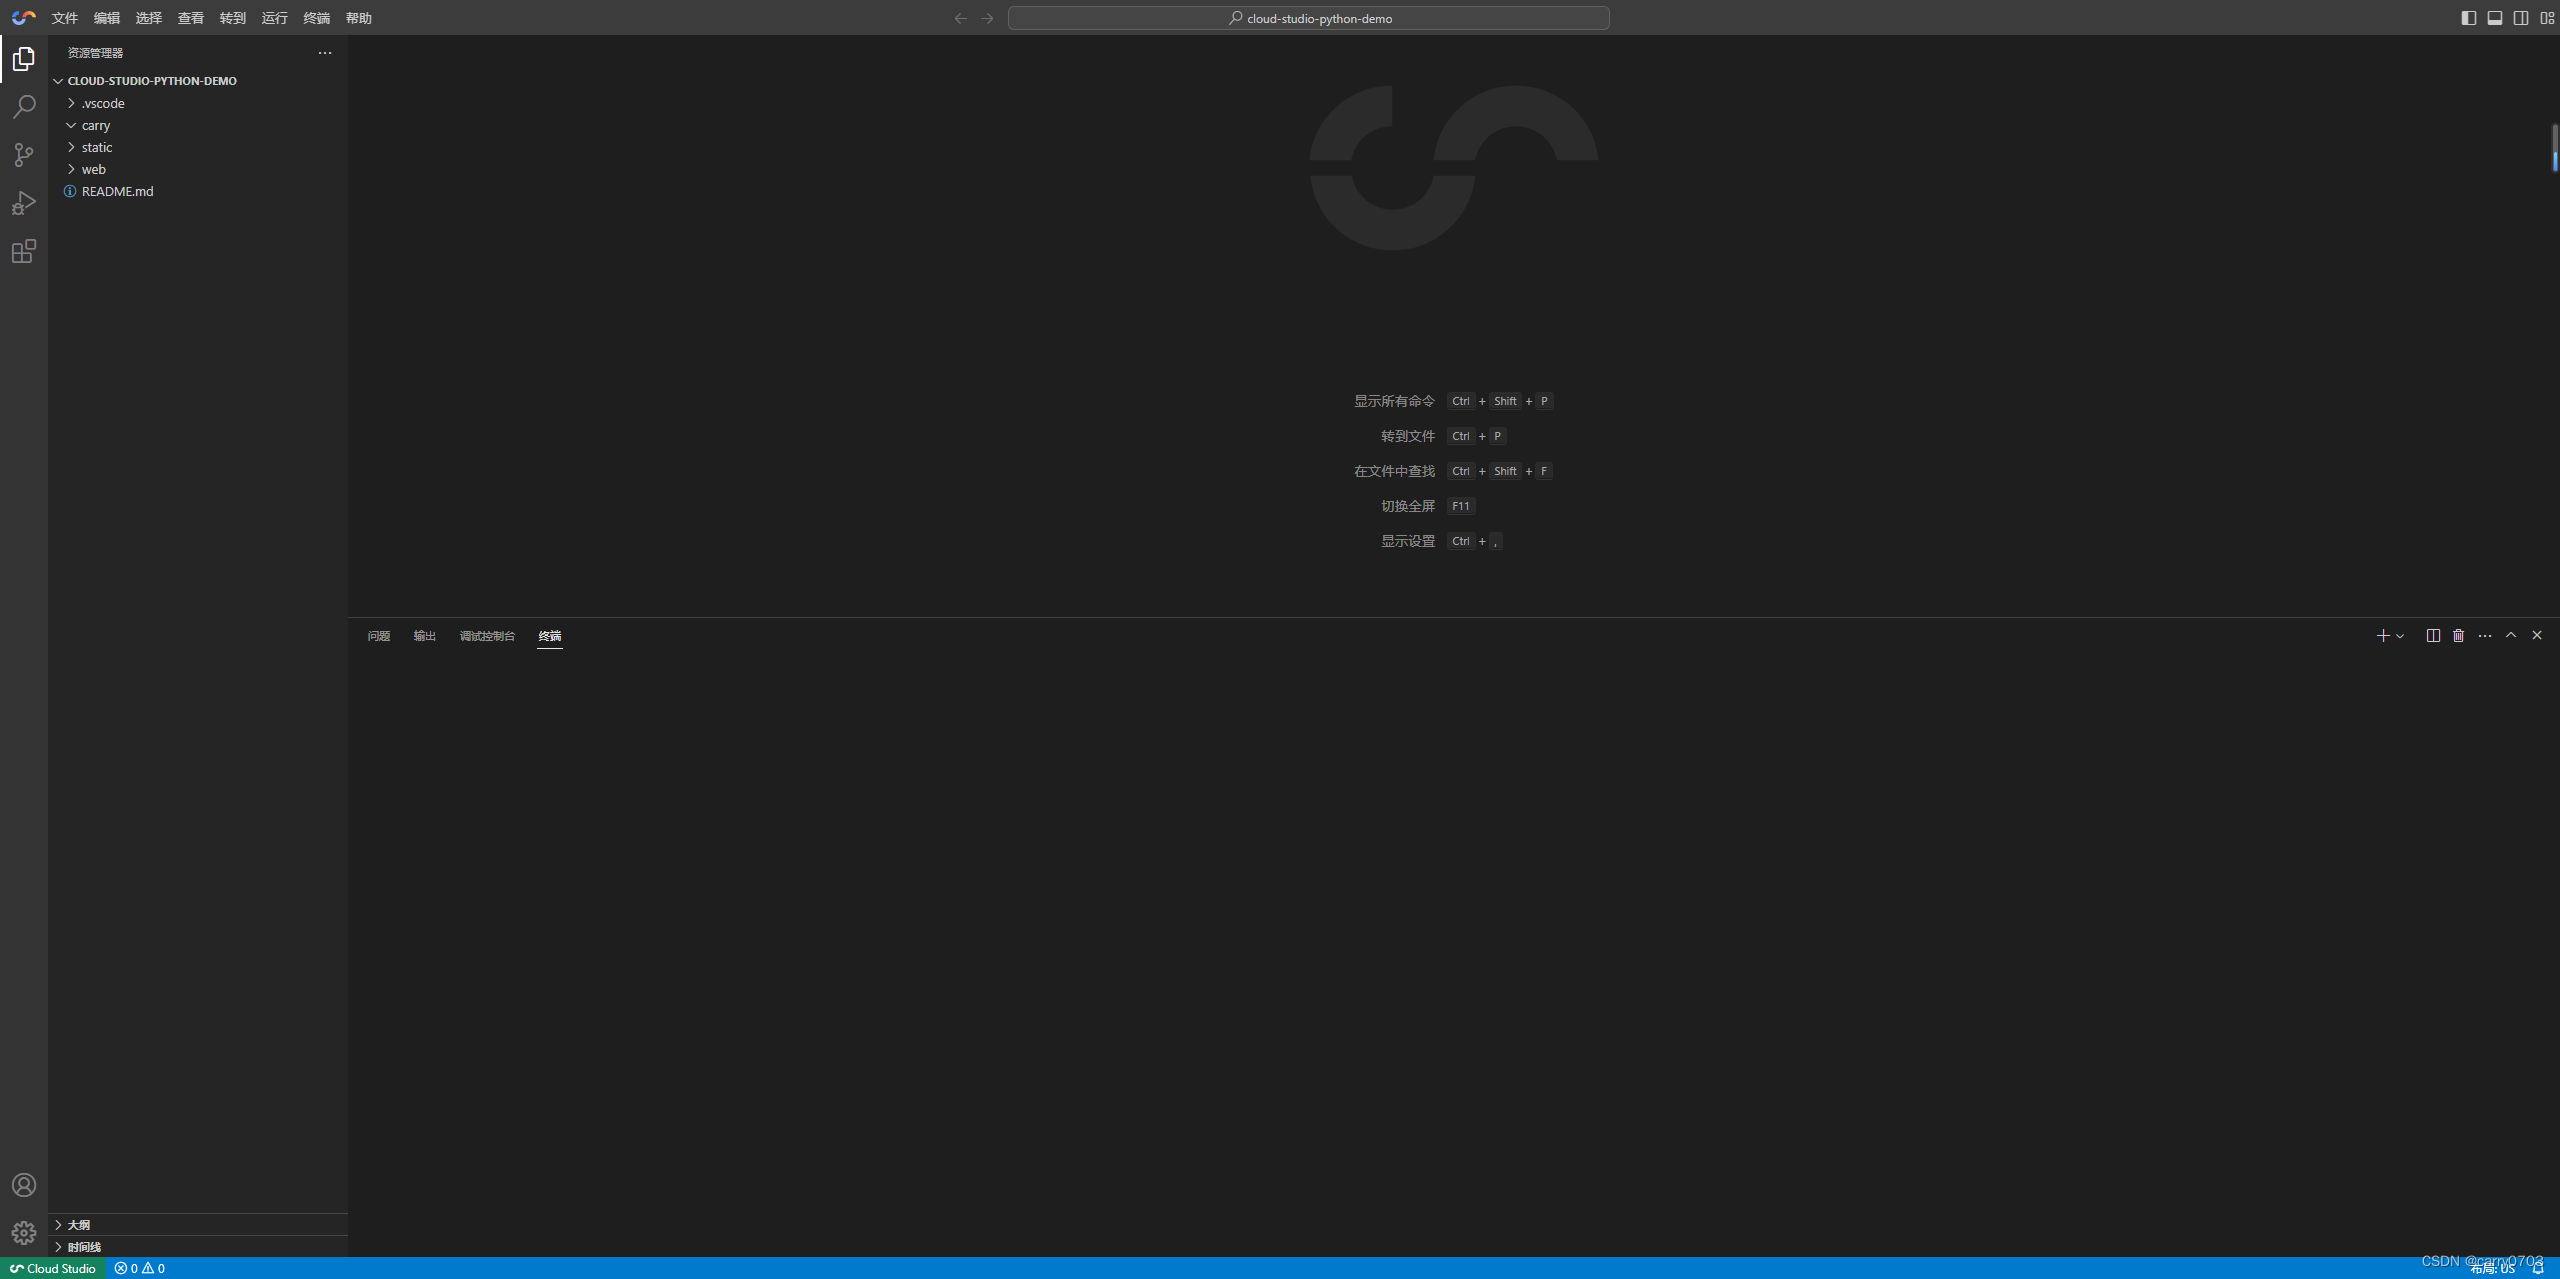Viewport: 2560px width, 1279px height.
Task: Kill terminal with the trash icon
Action: coord(2459,636)
